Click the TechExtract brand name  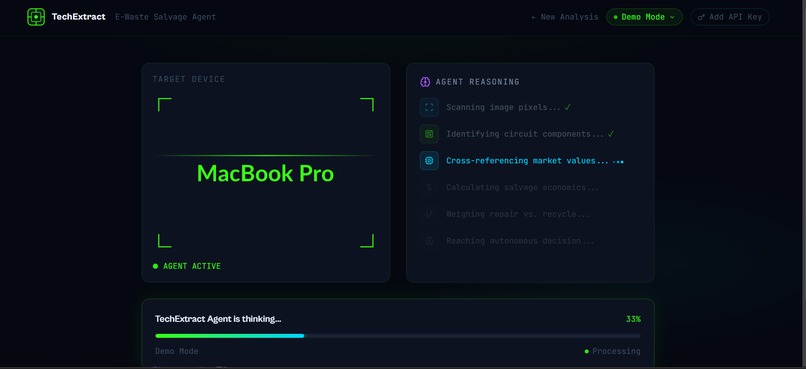point(79,17)
